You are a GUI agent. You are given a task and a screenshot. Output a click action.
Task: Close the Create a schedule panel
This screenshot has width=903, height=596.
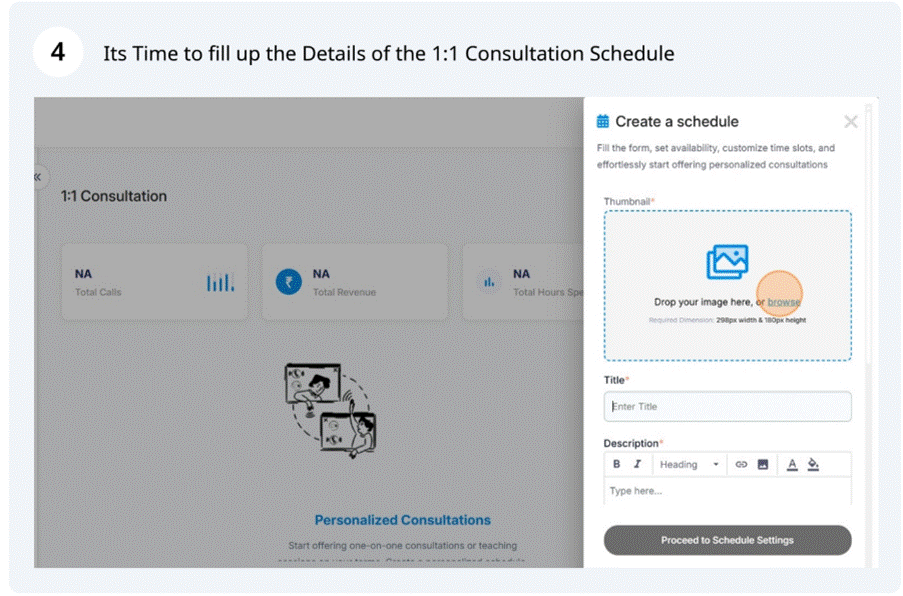click(851, 122)
